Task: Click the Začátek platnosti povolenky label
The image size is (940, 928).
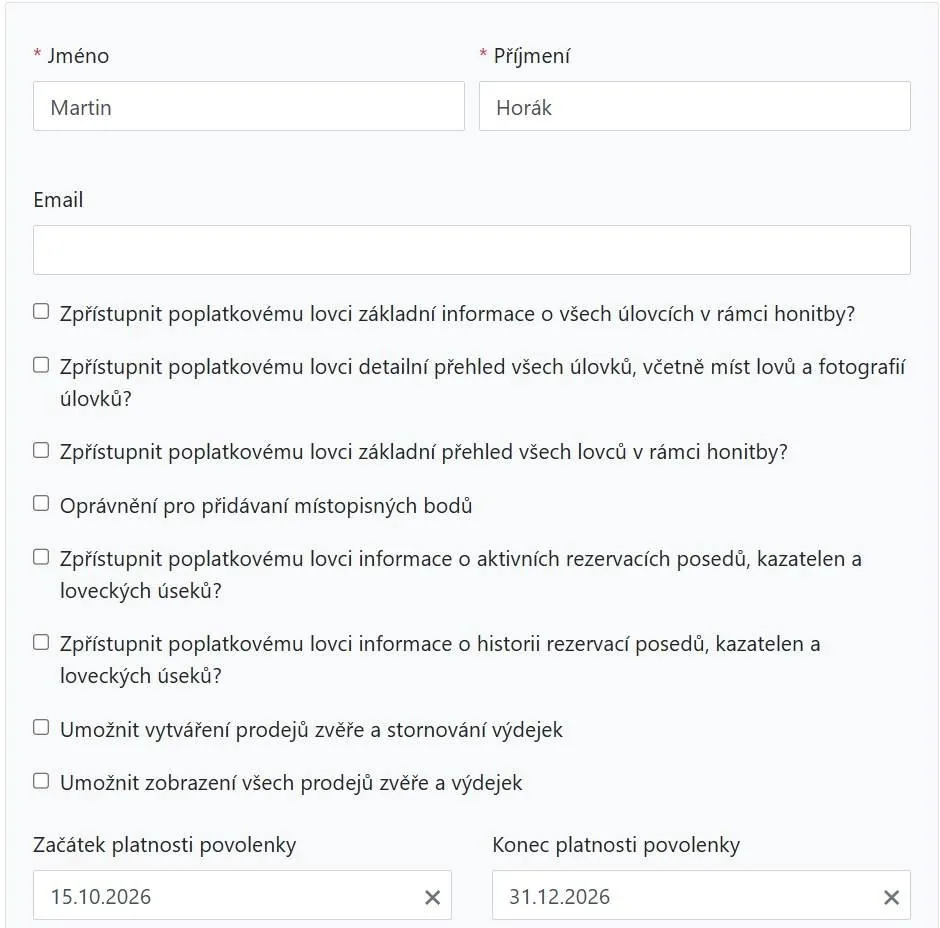Action: [164, 845]
